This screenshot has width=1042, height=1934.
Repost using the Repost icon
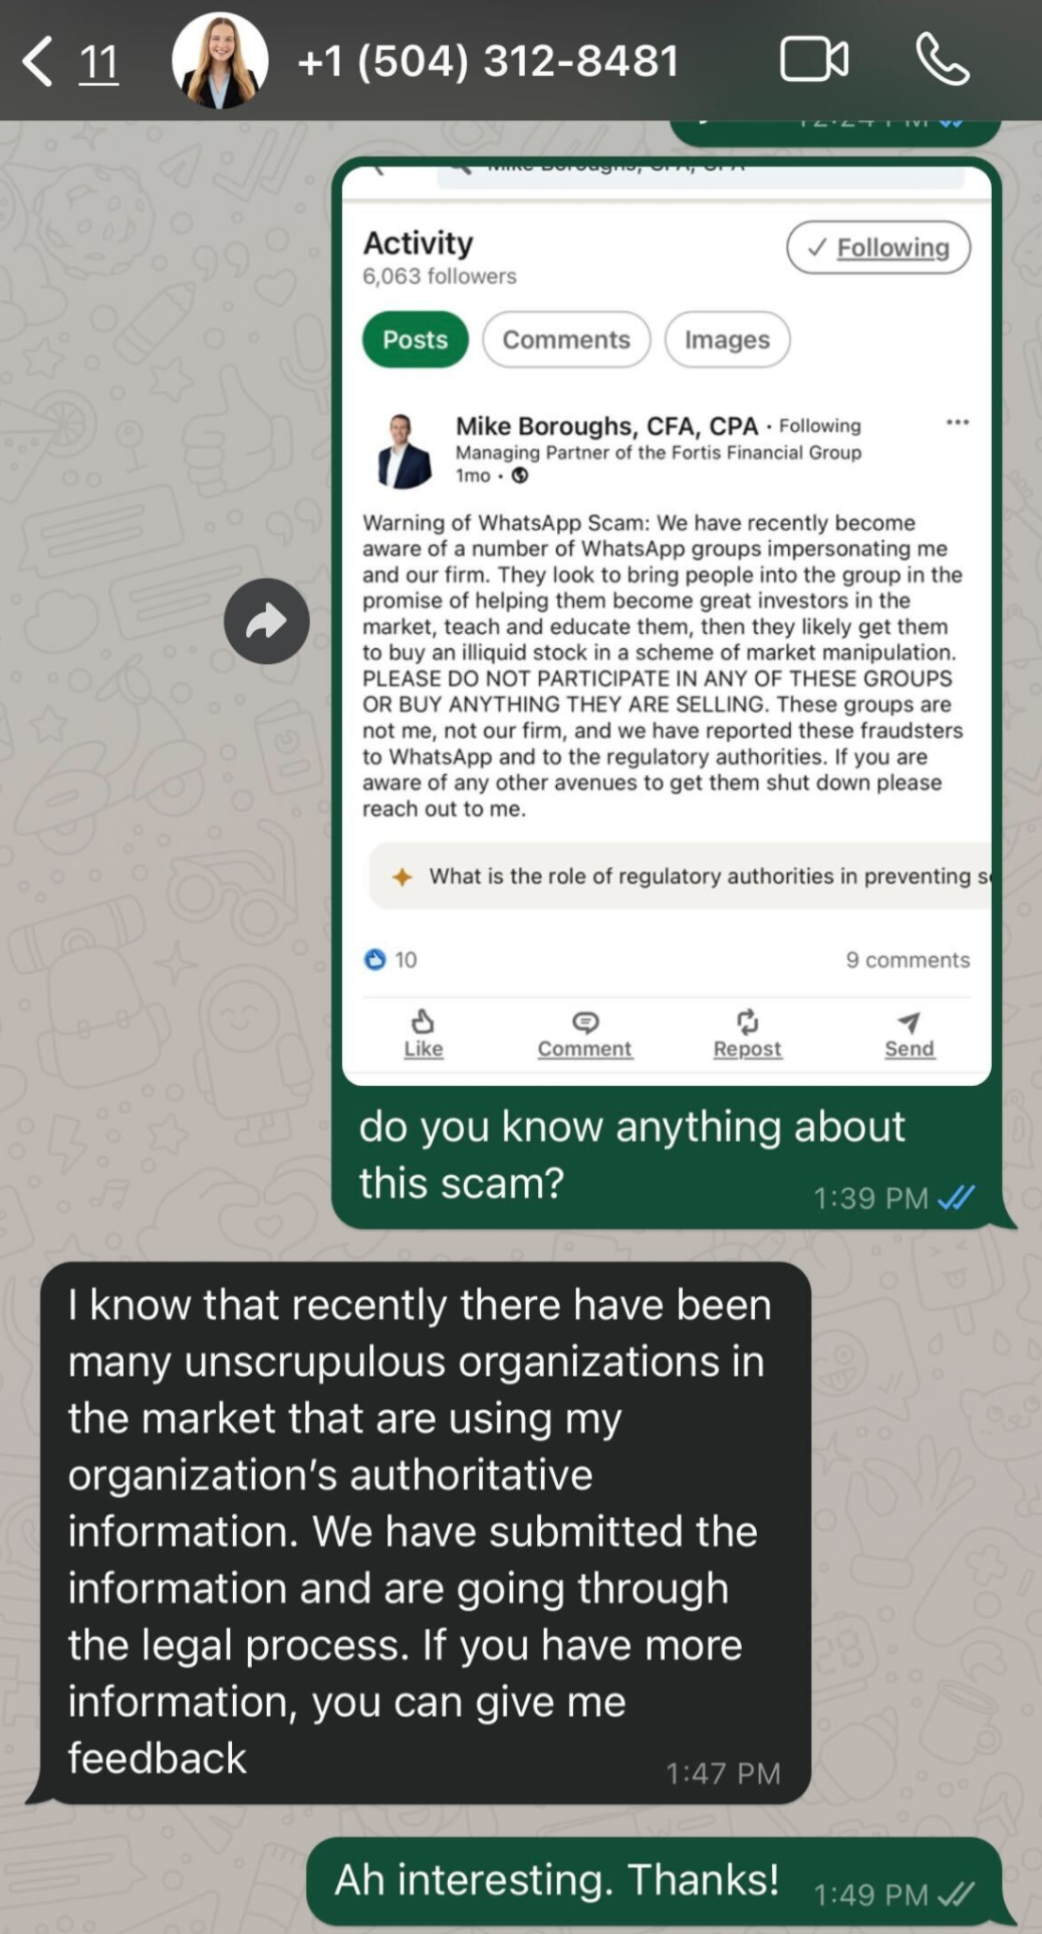(x=747, y=1034)
